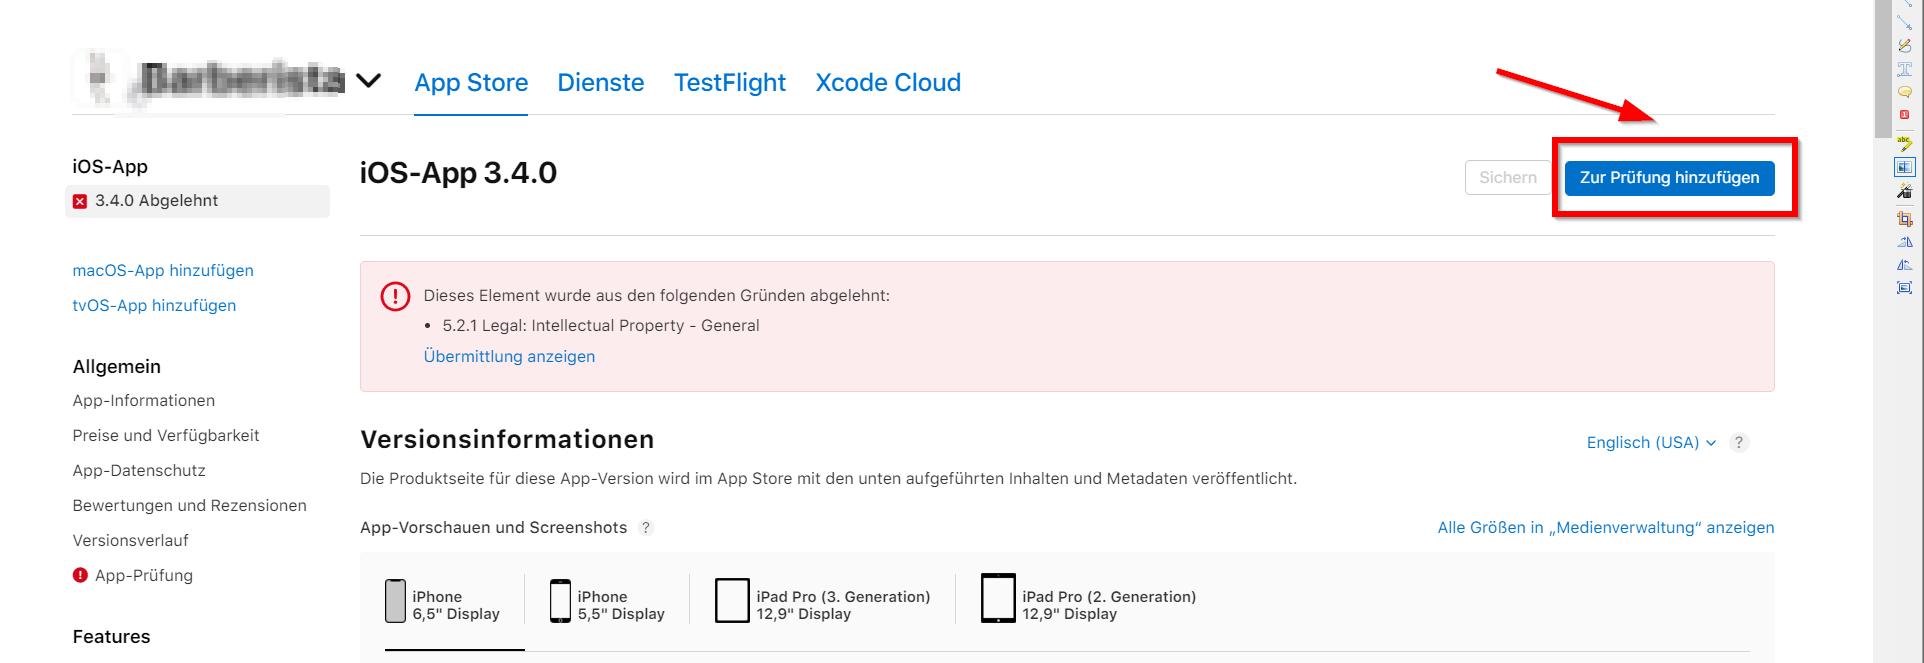Click the red exclamation icon in the rejection banner
The height and width of the screenshot is (663, 1924).
395,296
